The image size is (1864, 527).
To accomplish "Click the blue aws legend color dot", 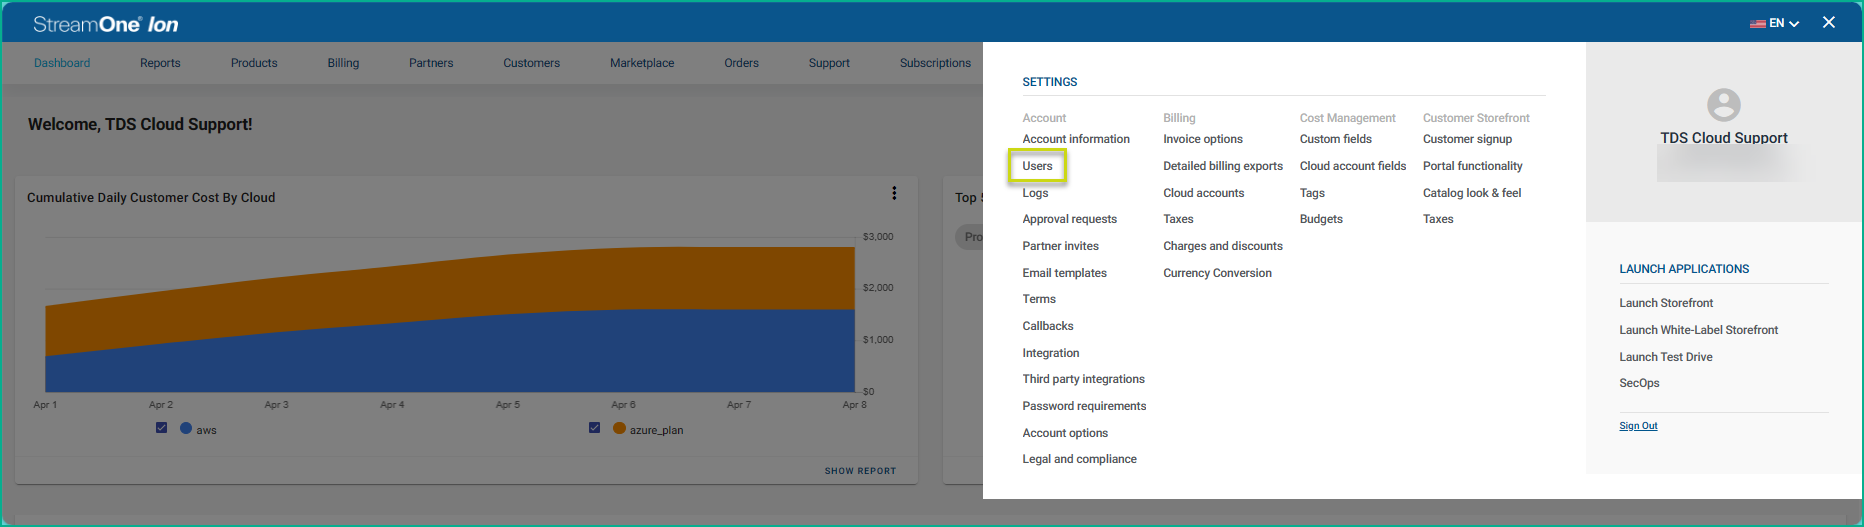I will (x=186, y=428).
